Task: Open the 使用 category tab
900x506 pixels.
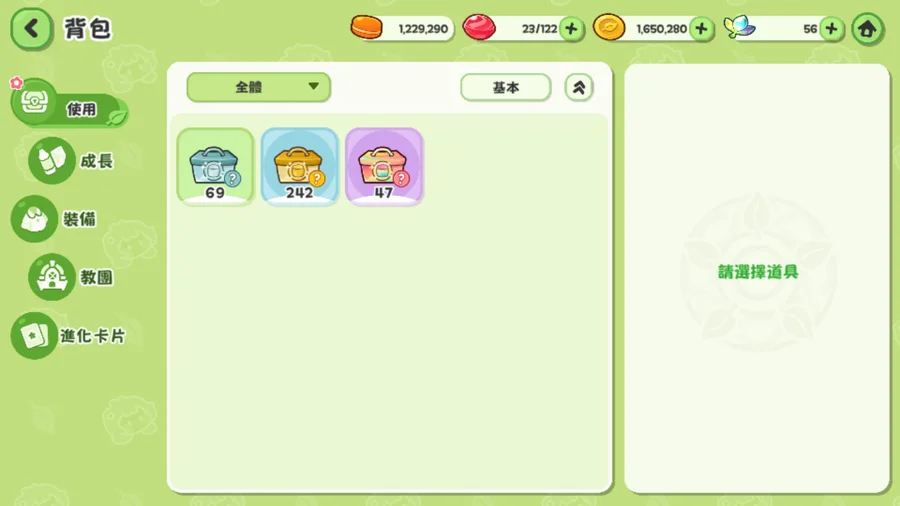Action: click(x=69, y=104)
